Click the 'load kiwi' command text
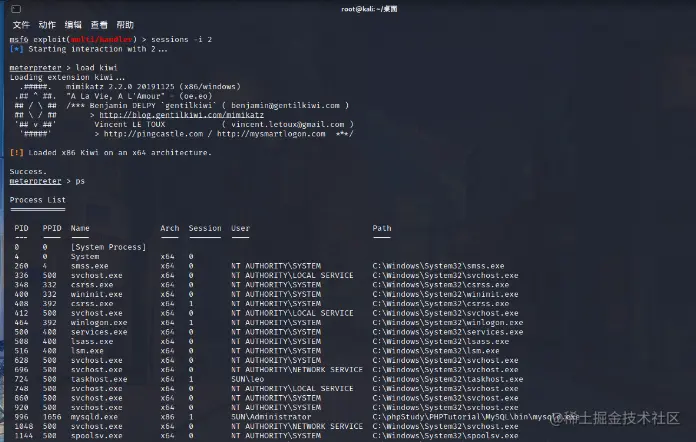Image resolution: width=696 pixels, height=442 pixels. point(96,67)
